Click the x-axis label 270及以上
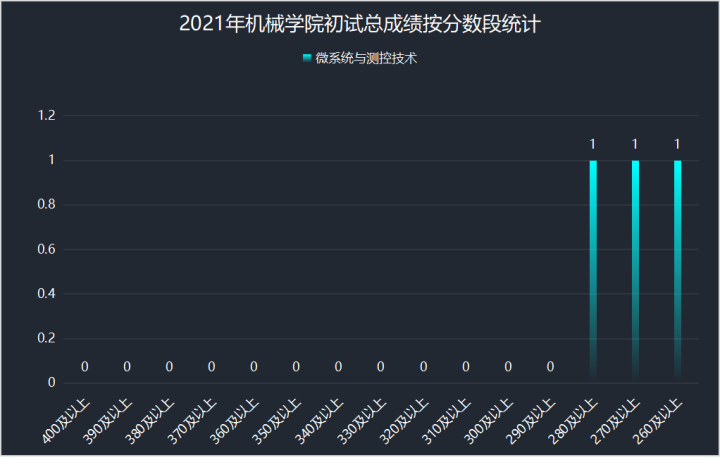This screenshot has width=720, height=465. pyautogui.click(x=616, y=421)
